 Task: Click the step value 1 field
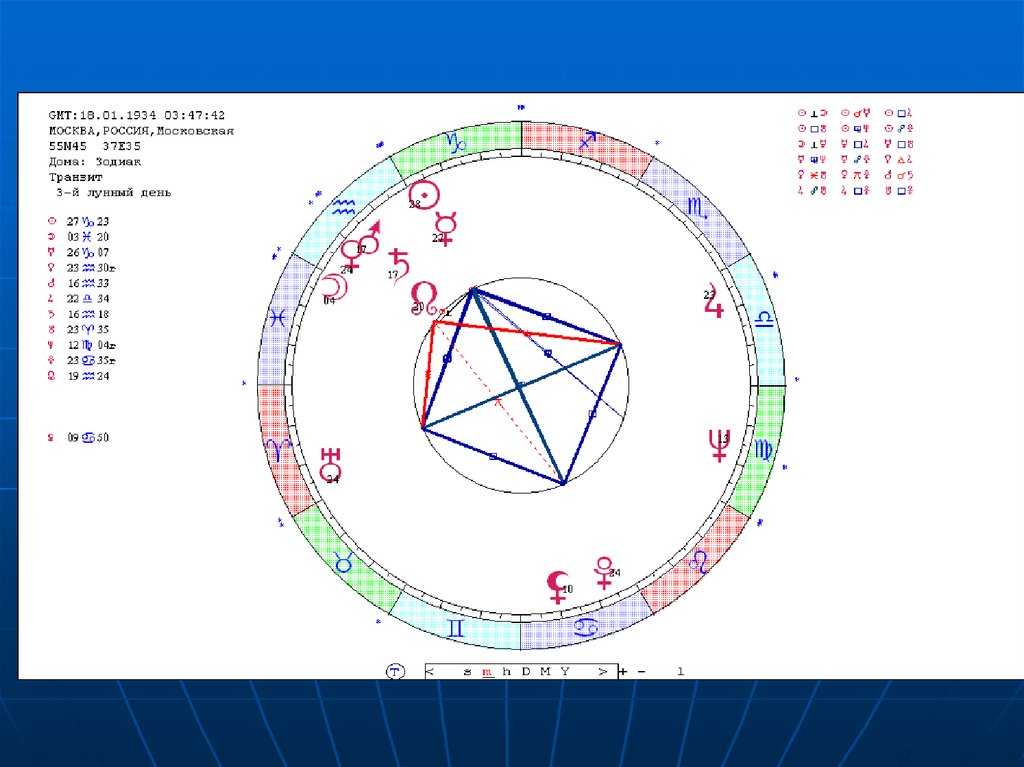click(680, 671)
